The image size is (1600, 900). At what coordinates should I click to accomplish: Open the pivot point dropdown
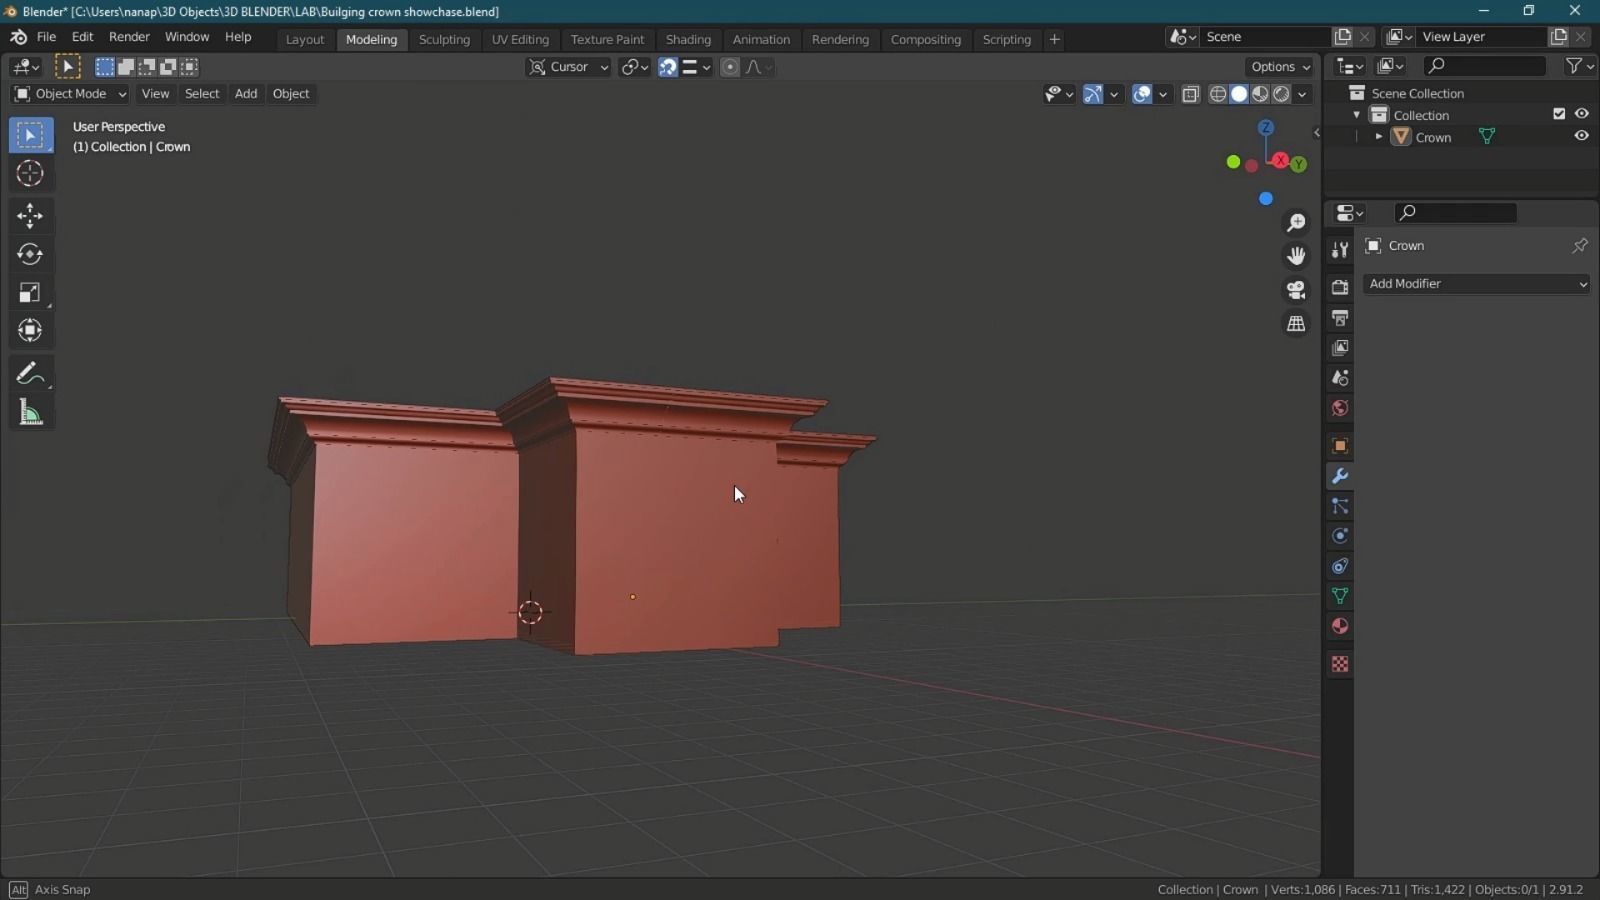(x=634, y=67)
